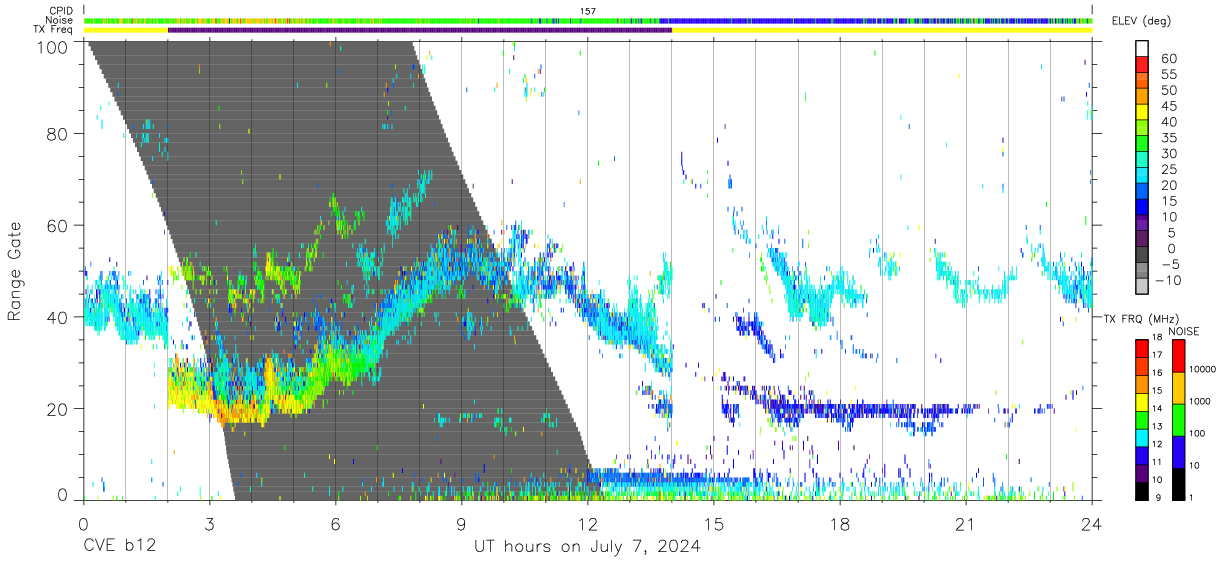Image resolution: width=1228 pixels, height=567 pixels.
Task: Click the CPID value '157'
Action: 588,10
